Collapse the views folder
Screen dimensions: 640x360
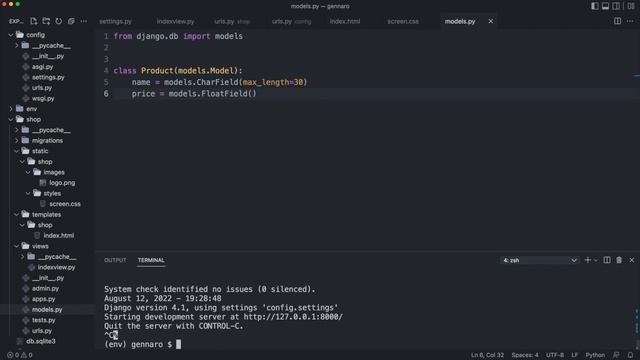[x=17, y=246]
